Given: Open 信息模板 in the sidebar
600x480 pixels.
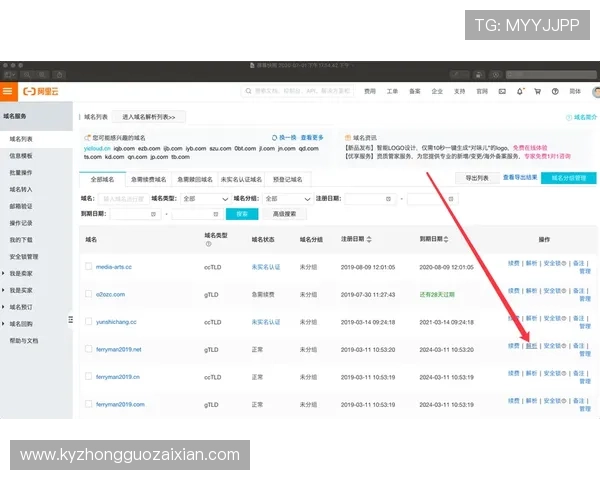Looking at the screenshot, I should tap(21, 156).
